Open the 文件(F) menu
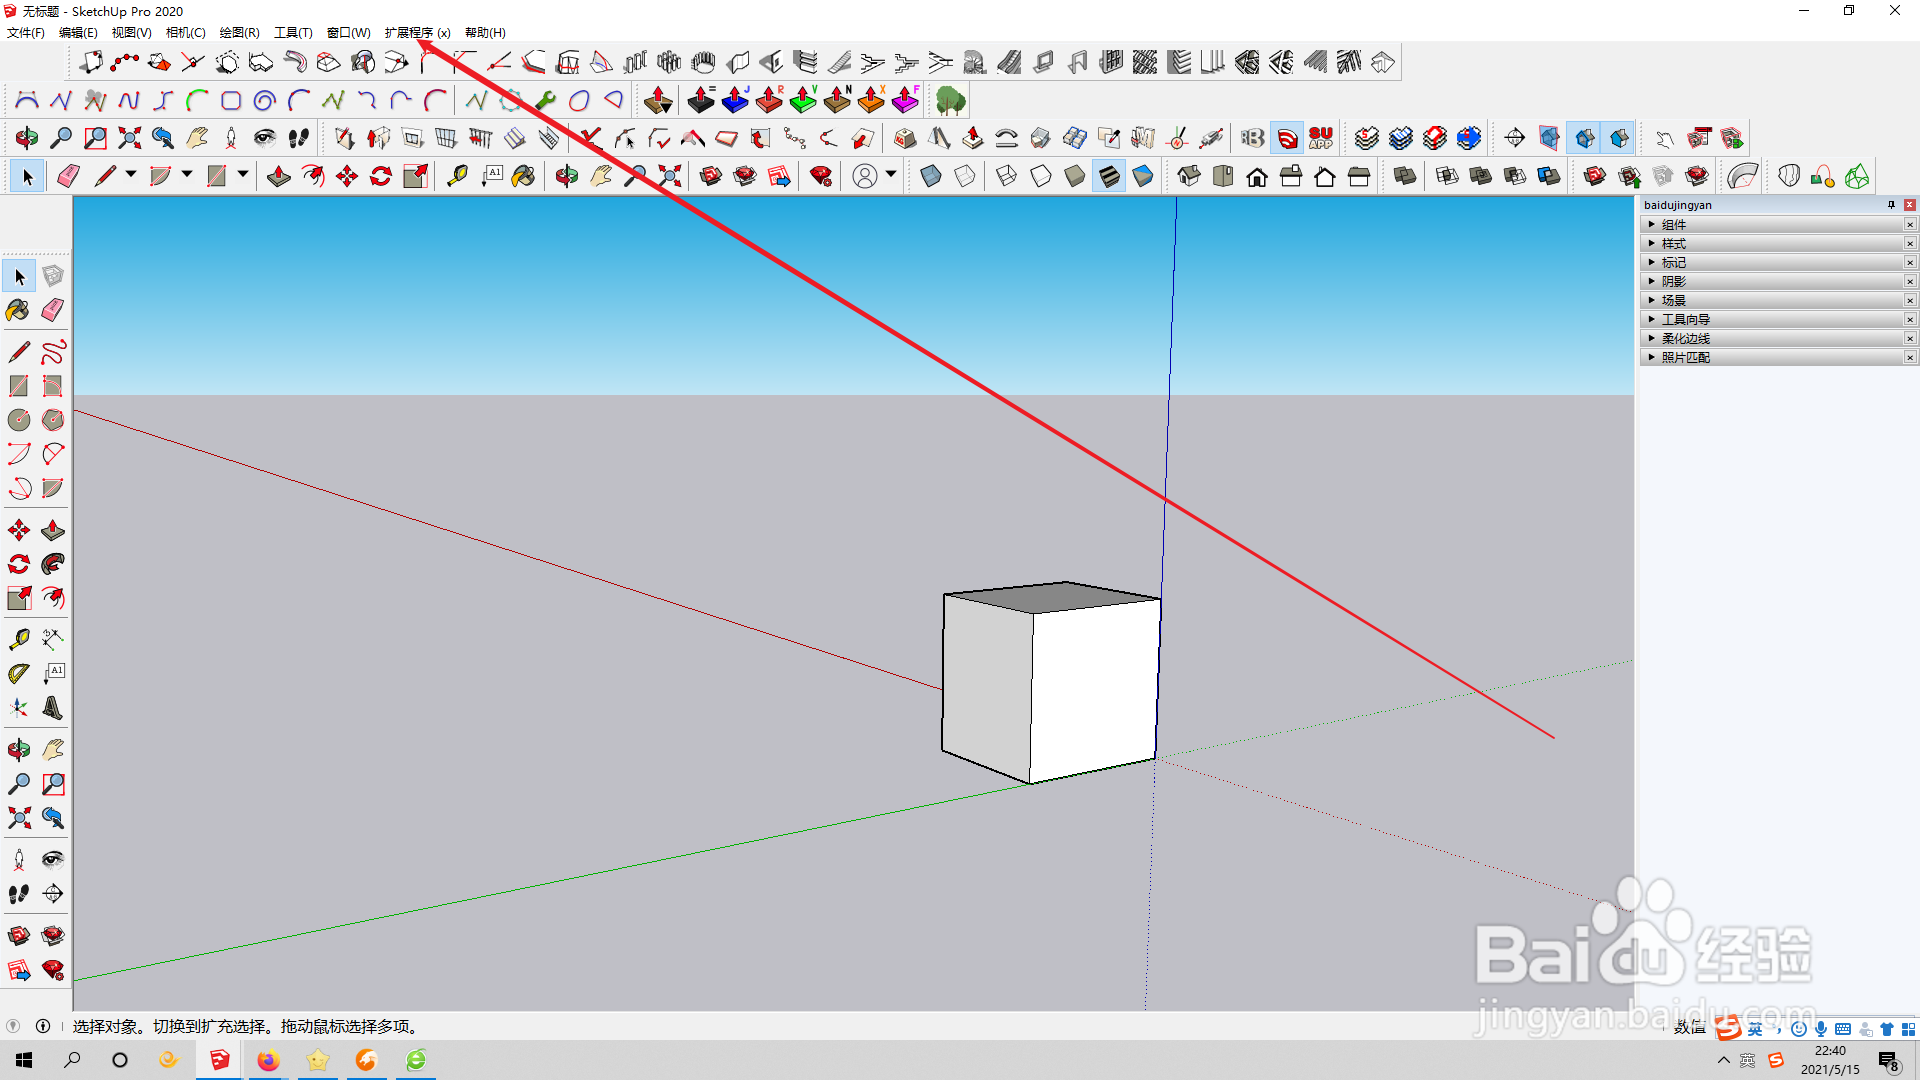Image resolution: width=1920 pixels, height=1080 pixels. click(x=26, y=33)
